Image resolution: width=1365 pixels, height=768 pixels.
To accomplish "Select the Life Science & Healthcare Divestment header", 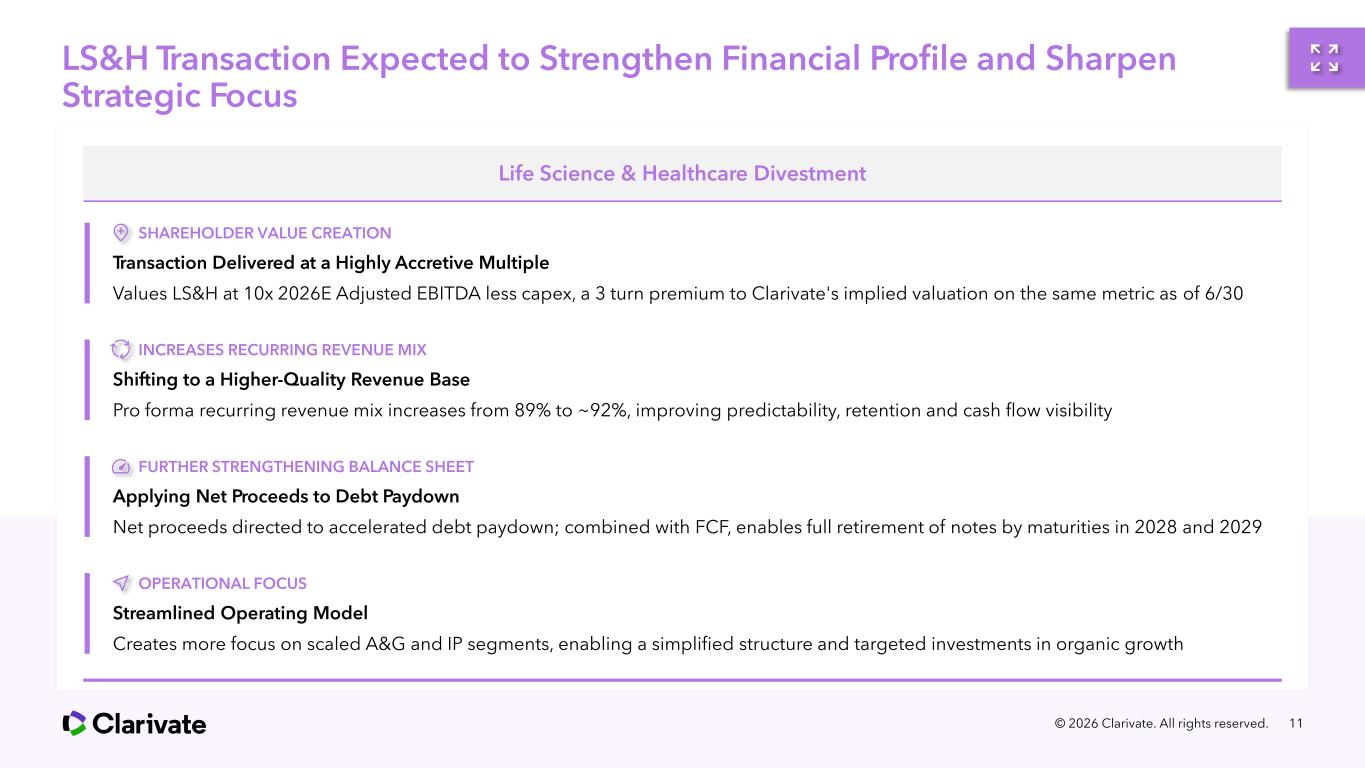I will pos(682,174).
